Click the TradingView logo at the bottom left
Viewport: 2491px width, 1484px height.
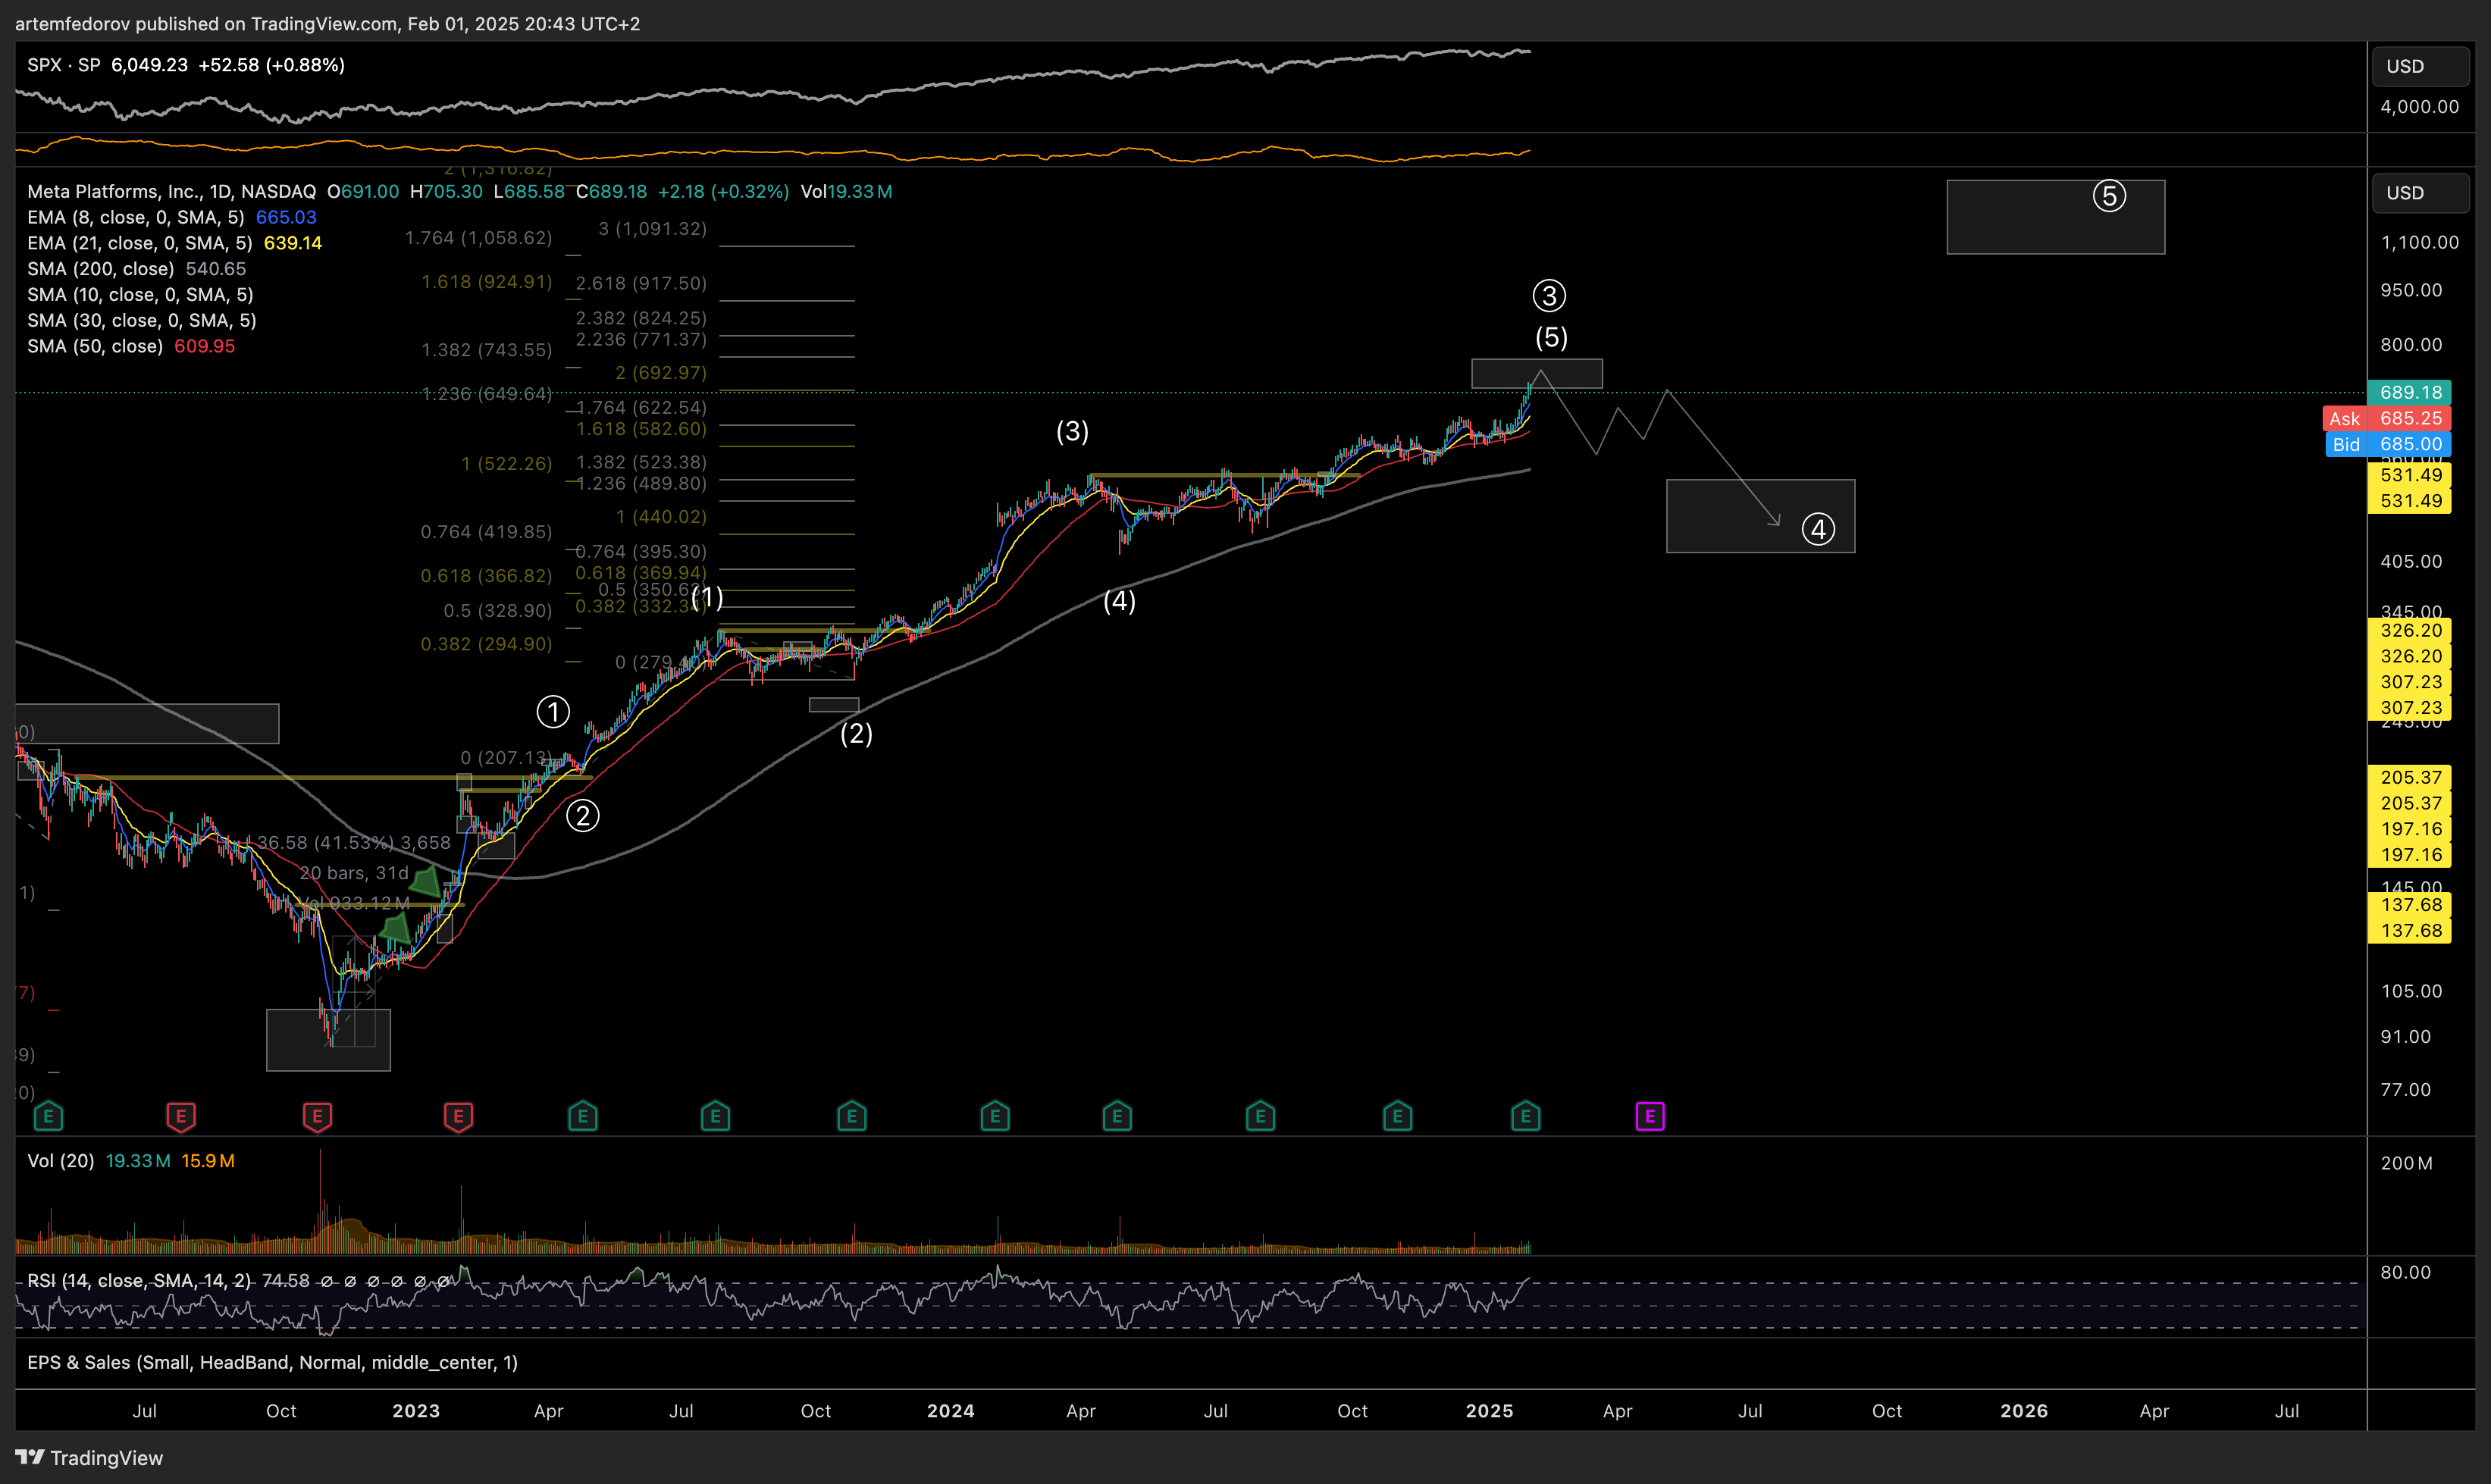tap(89, 1458)
